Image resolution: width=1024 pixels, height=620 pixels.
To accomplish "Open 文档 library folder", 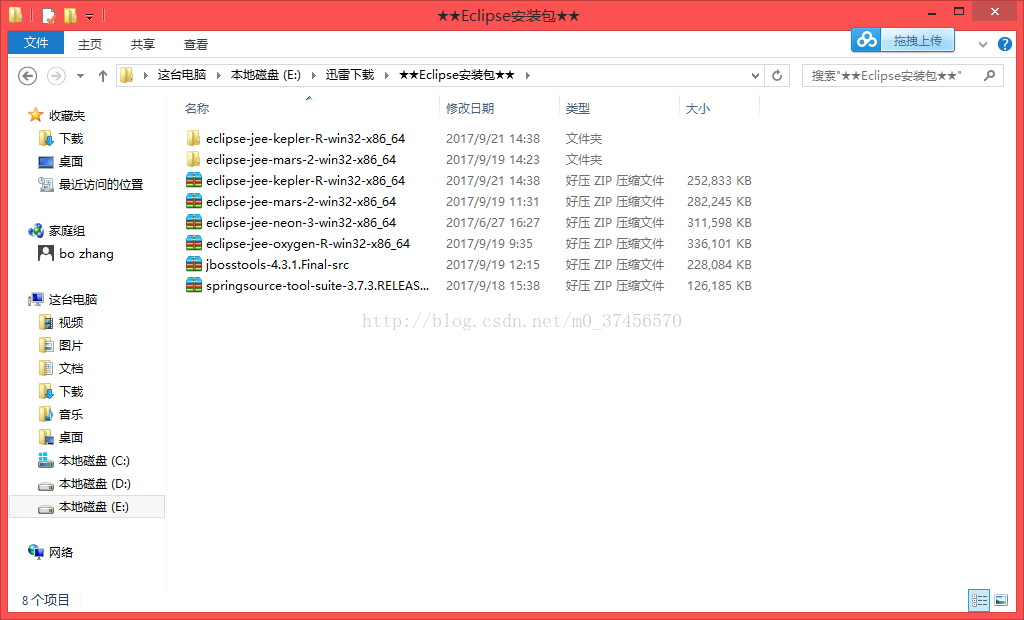I will coord(71,368).
